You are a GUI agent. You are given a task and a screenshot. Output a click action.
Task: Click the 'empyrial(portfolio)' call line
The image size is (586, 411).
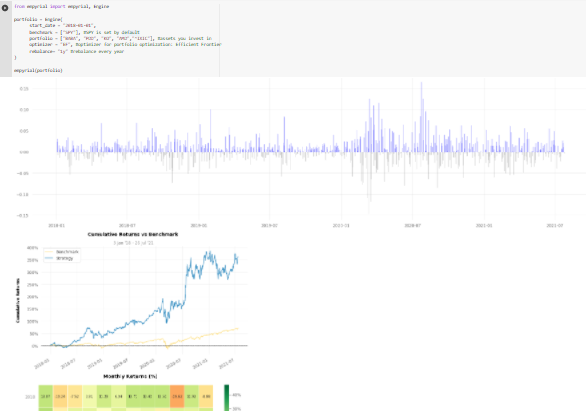tap(38, 70)
